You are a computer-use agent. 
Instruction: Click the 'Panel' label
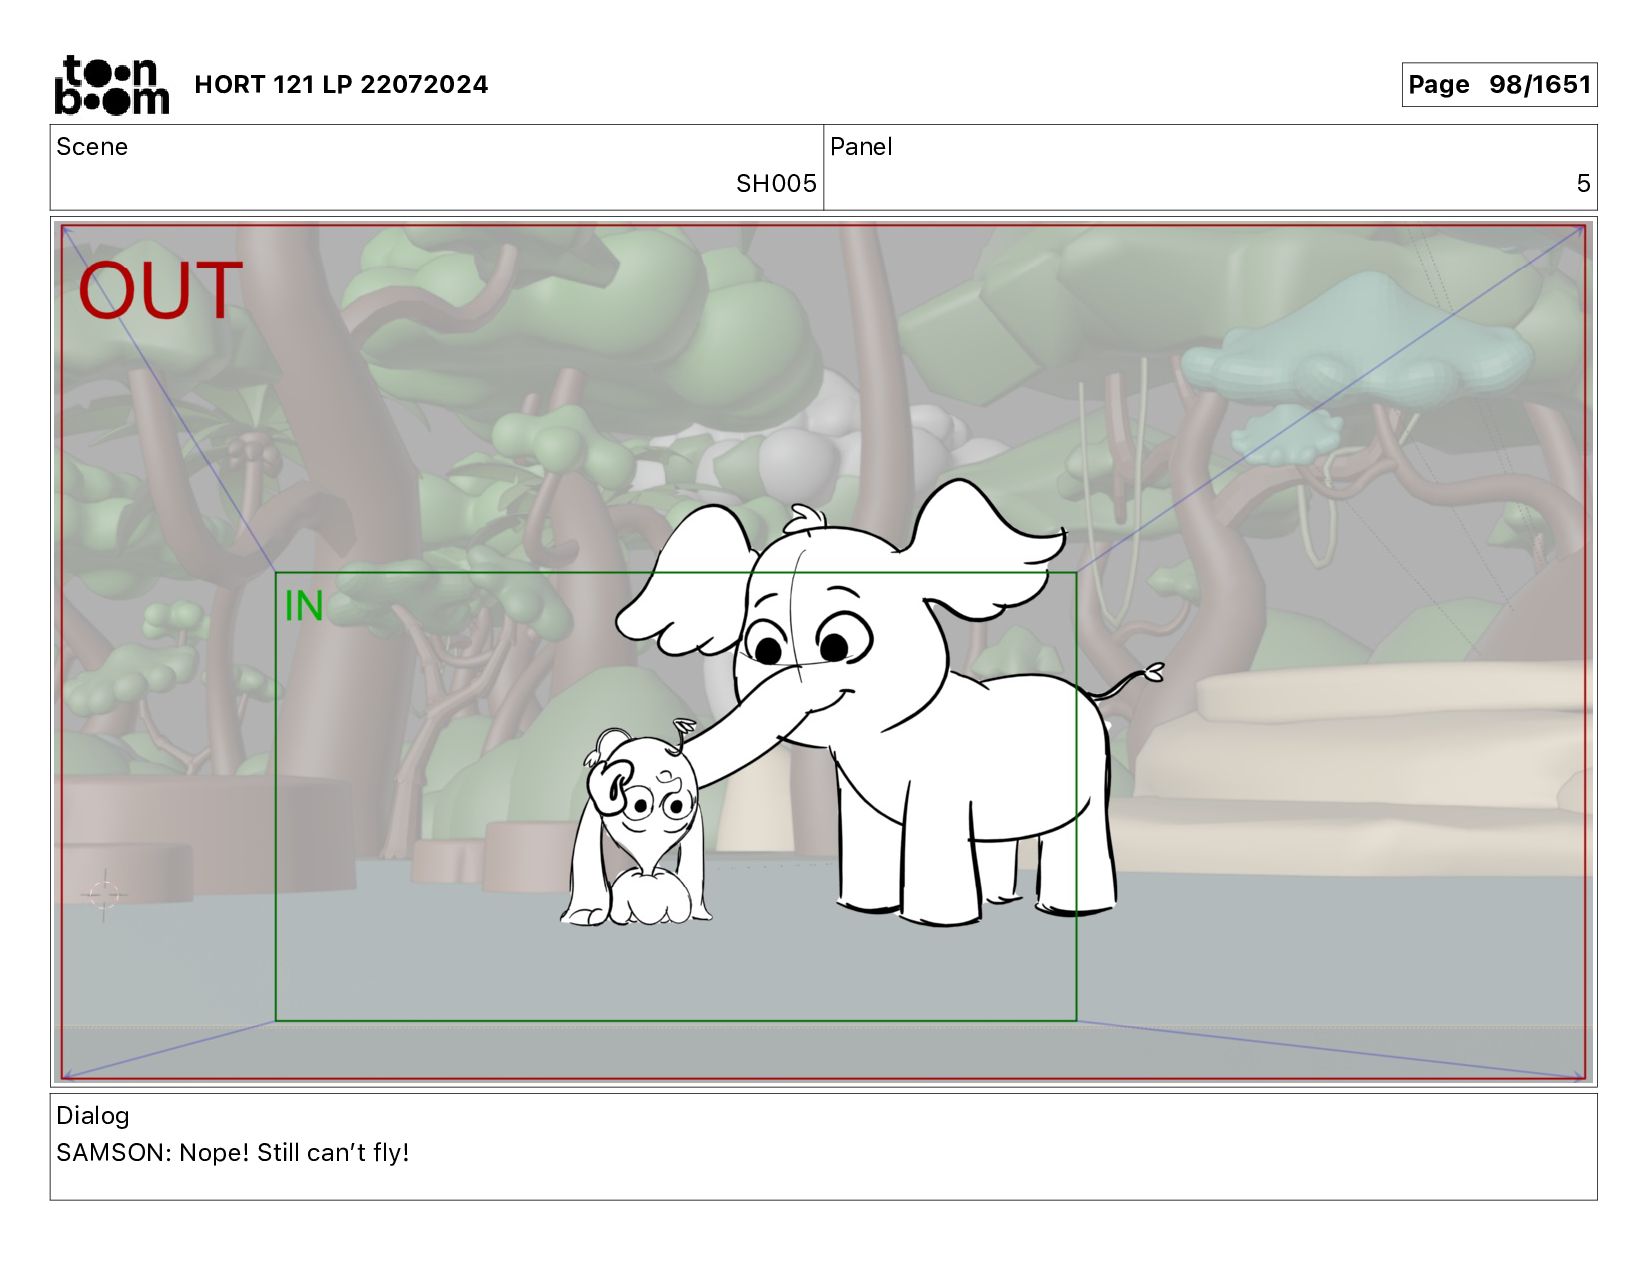[861, 147]
